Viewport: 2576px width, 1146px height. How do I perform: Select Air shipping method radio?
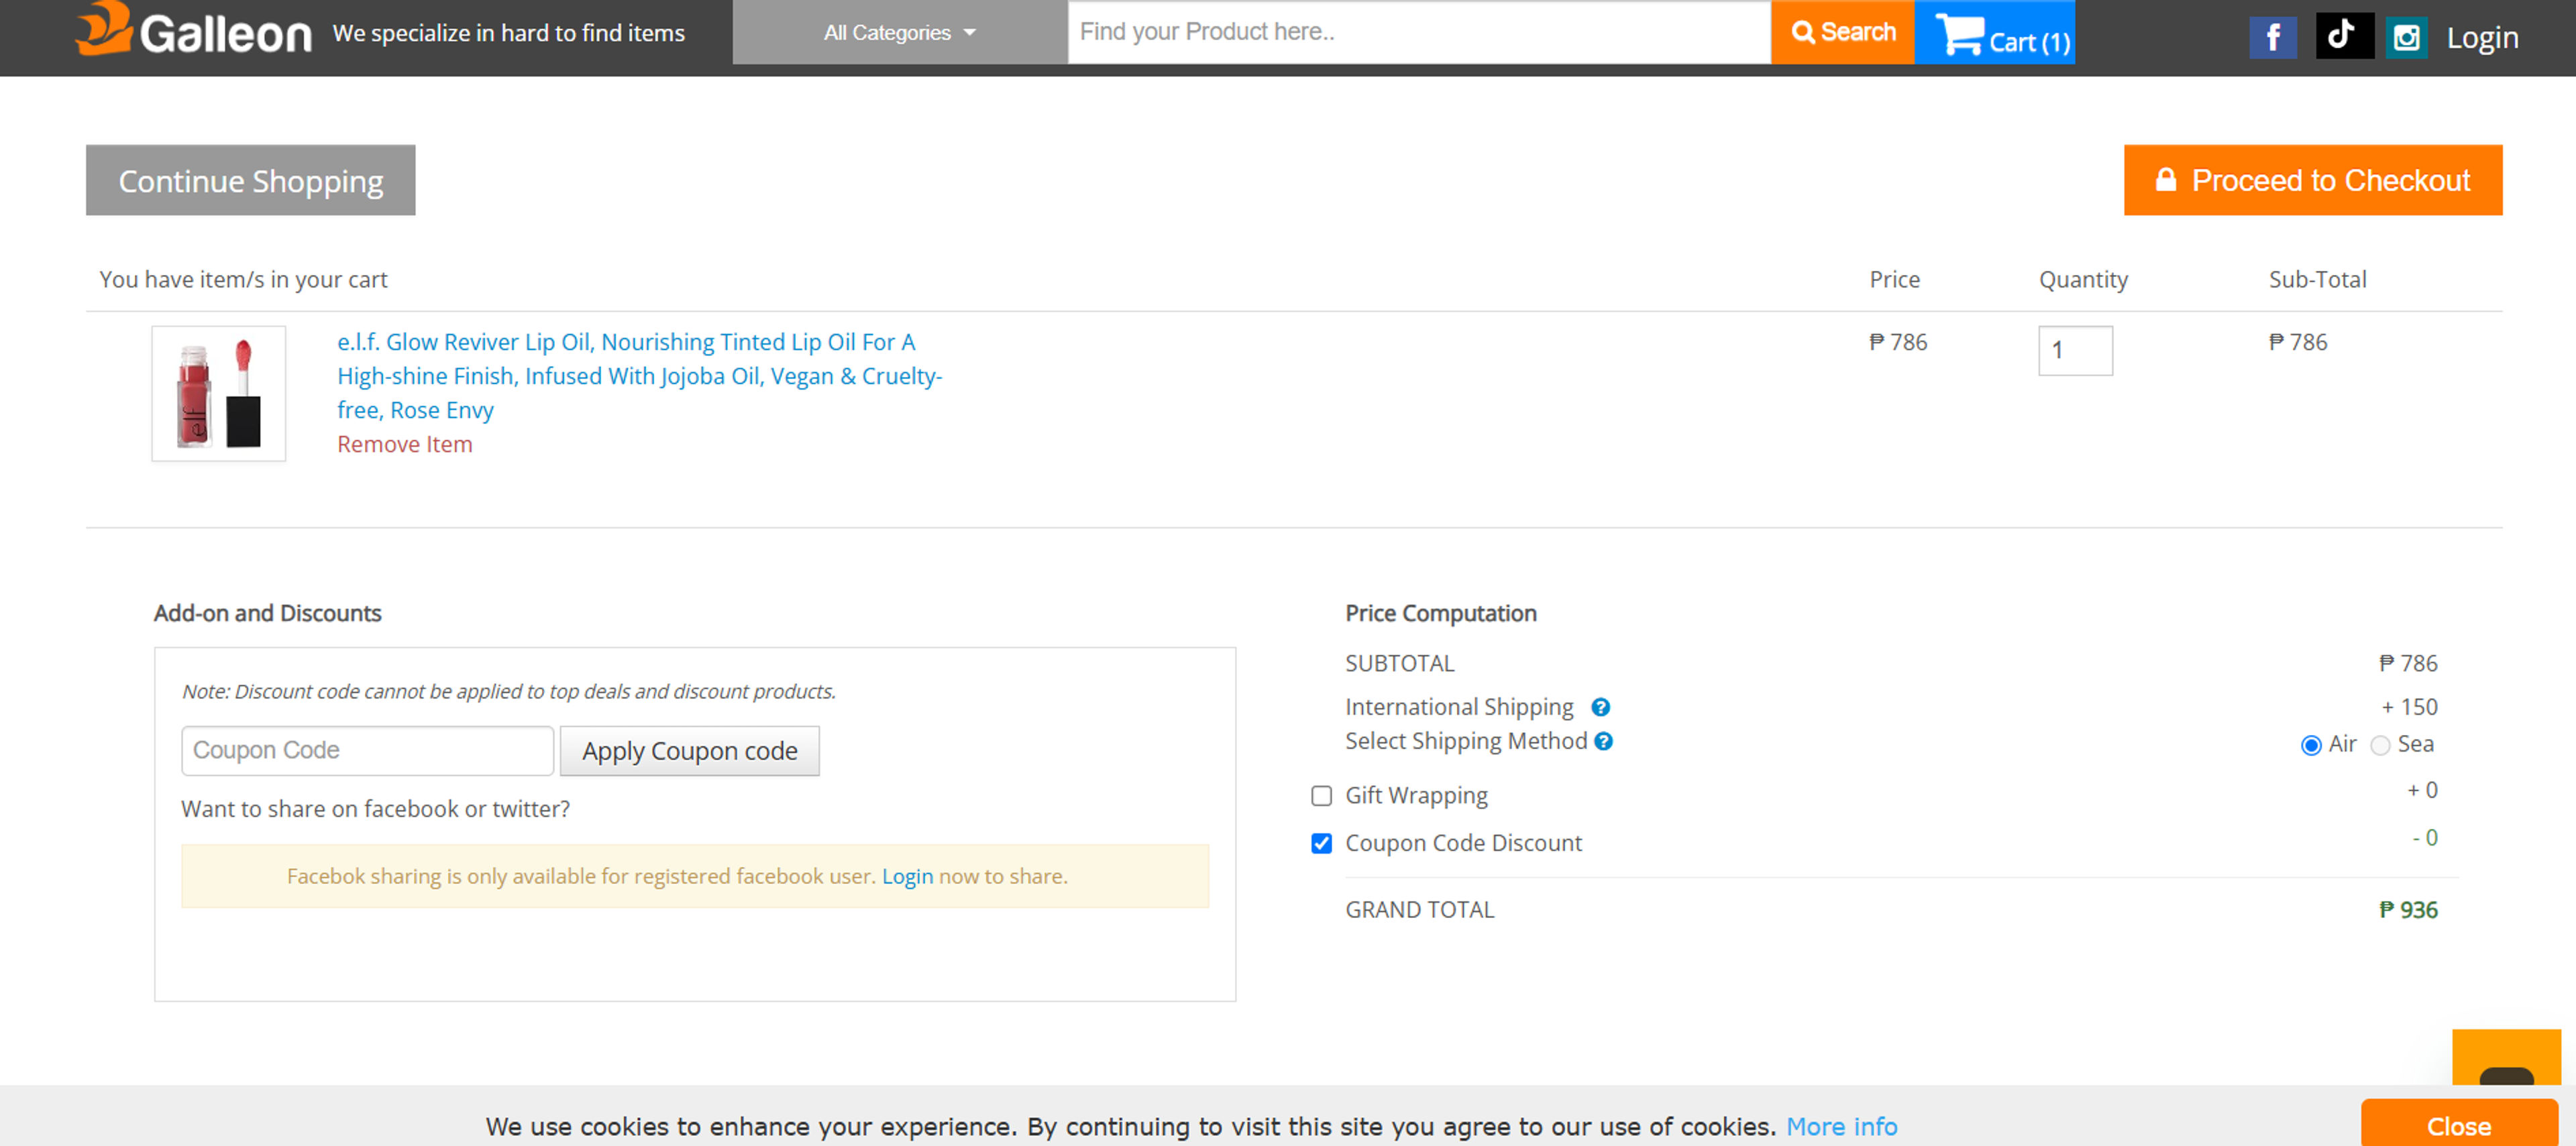point(2310,745)
